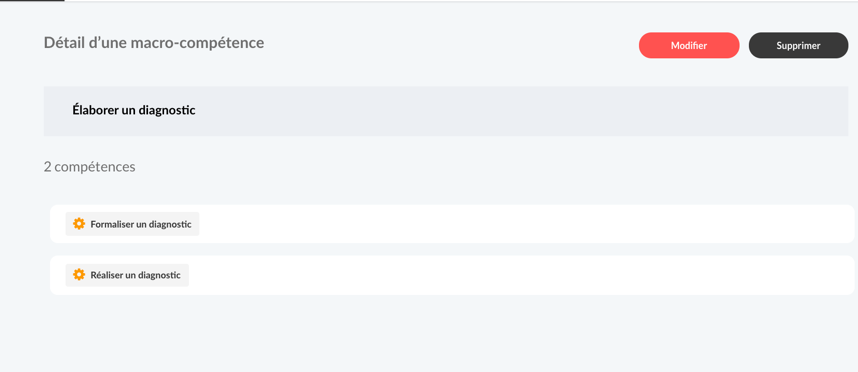Image resolution: width=858 pixels, height=372 pixels.
Task: Click the Détail d'une macro-compétence heading
Action: tap(154, 43)
